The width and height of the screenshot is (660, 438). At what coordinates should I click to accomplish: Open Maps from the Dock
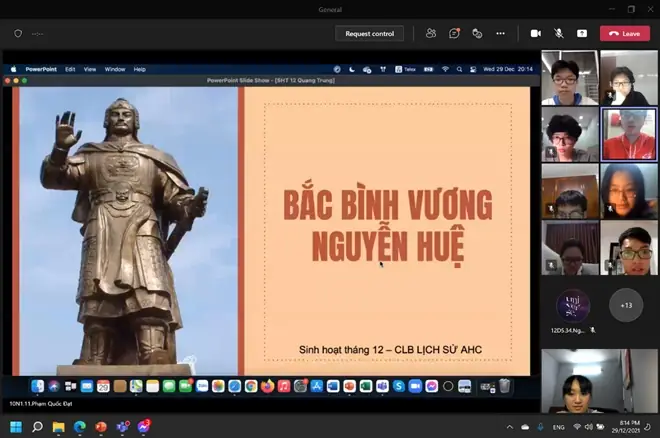tap(136, 386)
